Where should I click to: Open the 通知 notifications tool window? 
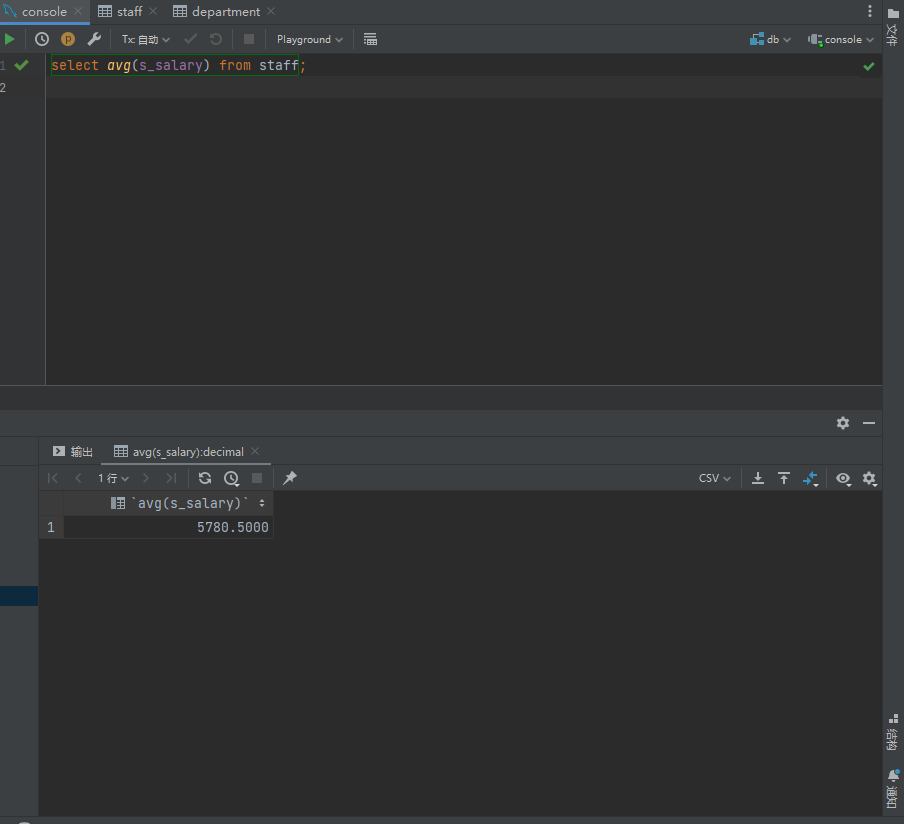(892, 788)
